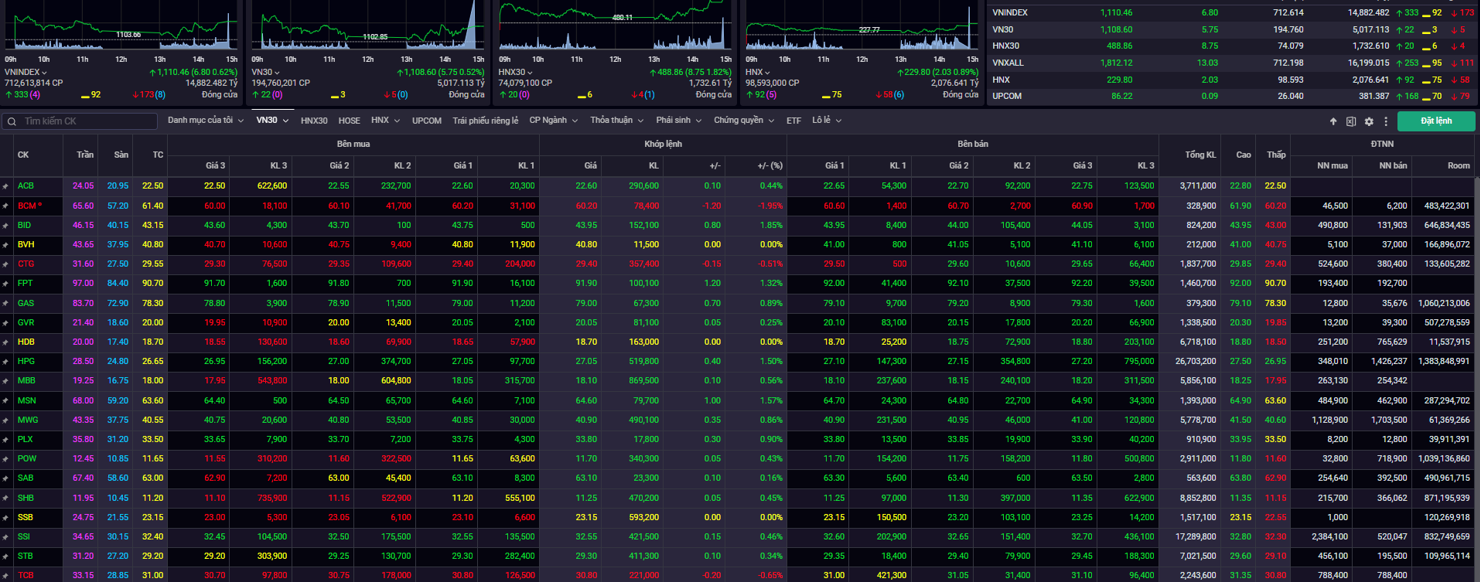Pin the SSI row
Screen dimensions: 1480x582
[5, 537]
